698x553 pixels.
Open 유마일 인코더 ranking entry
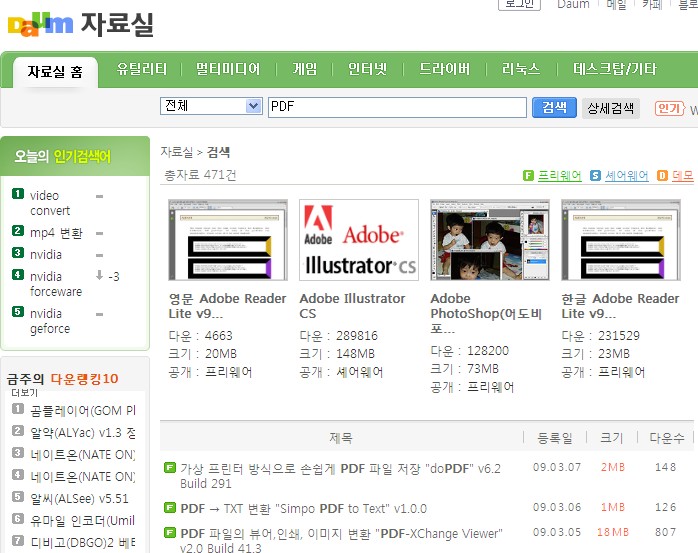point(82,520)
